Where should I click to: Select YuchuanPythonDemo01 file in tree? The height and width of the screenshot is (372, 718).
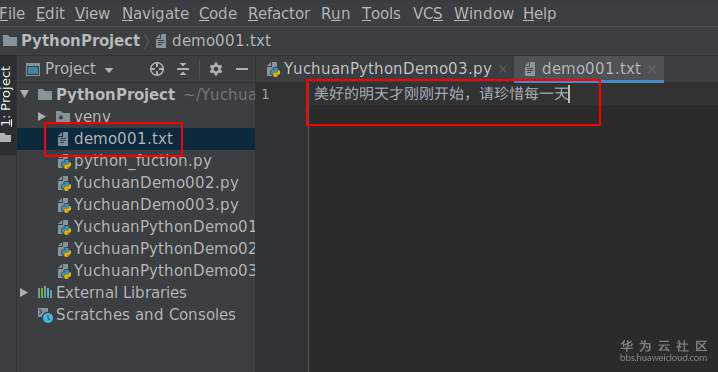point(164,226)
